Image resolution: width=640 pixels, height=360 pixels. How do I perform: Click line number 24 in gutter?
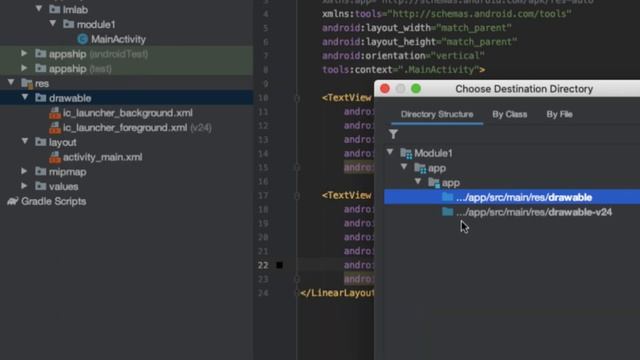pyautogui.click(x=263, y=293)
